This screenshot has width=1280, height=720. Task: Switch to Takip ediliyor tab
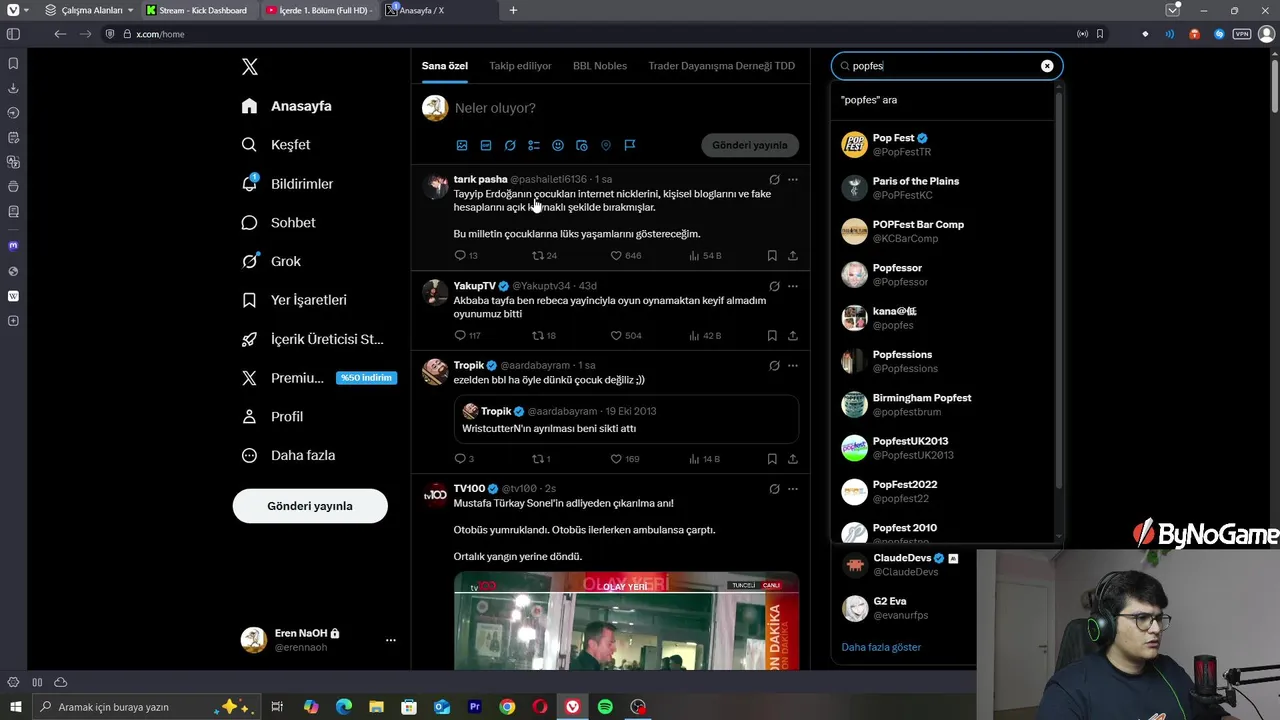[x=520, y=66]
